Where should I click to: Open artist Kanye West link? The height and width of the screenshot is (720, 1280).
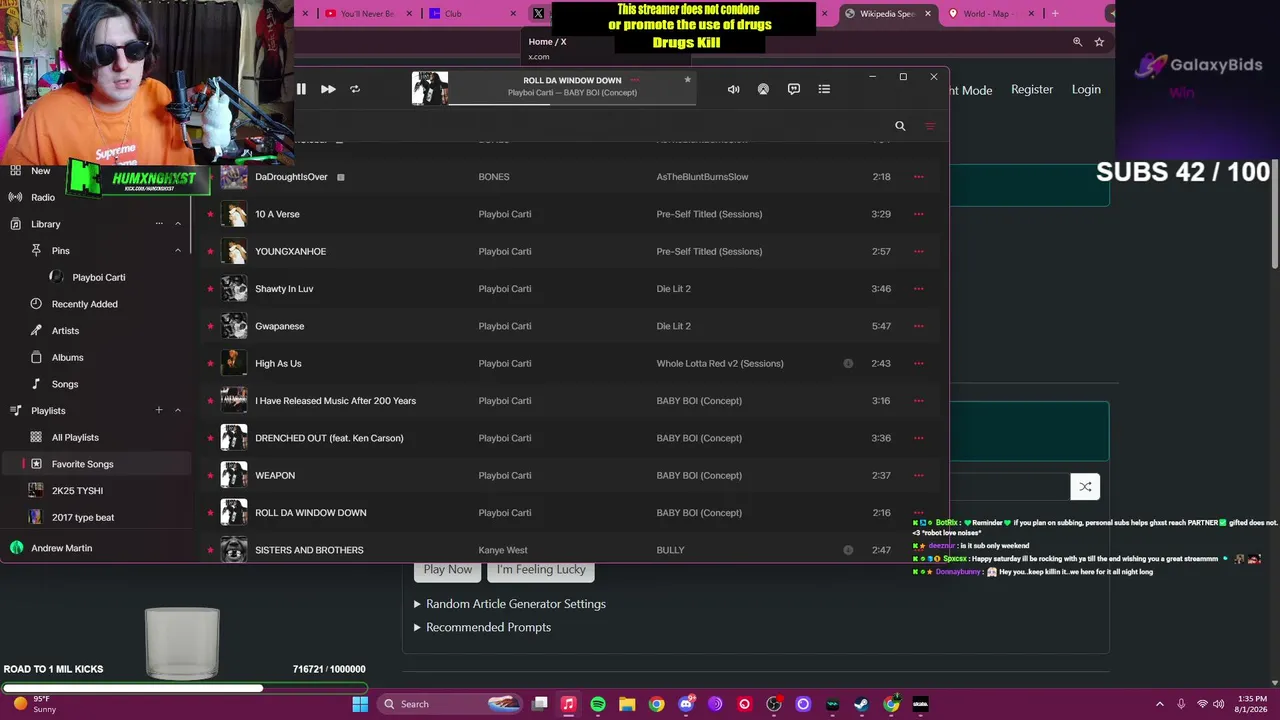coord(503,550)
